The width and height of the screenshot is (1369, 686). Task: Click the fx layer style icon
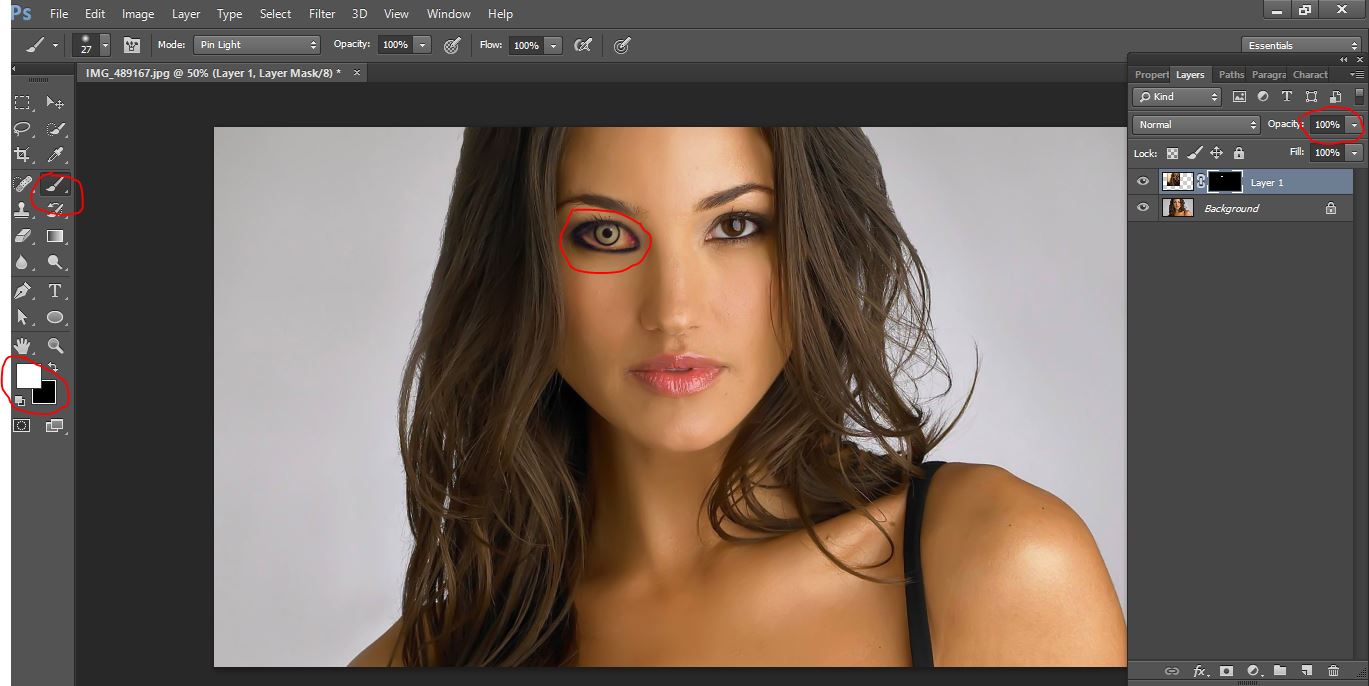(1200, 670)
